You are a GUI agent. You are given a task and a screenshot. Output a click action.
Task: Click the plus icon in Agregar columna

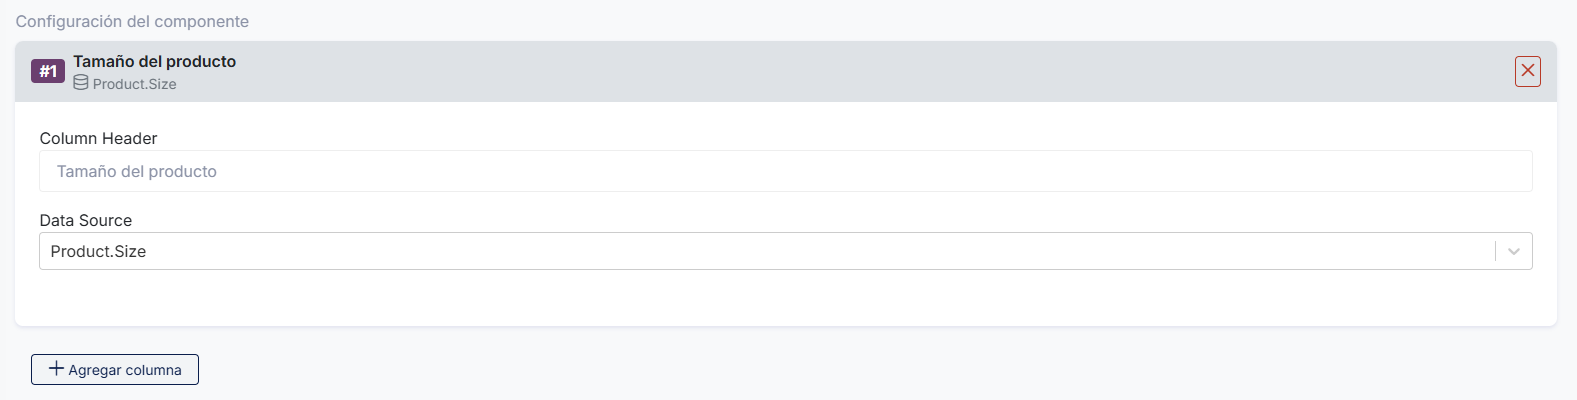click(57, 369)
